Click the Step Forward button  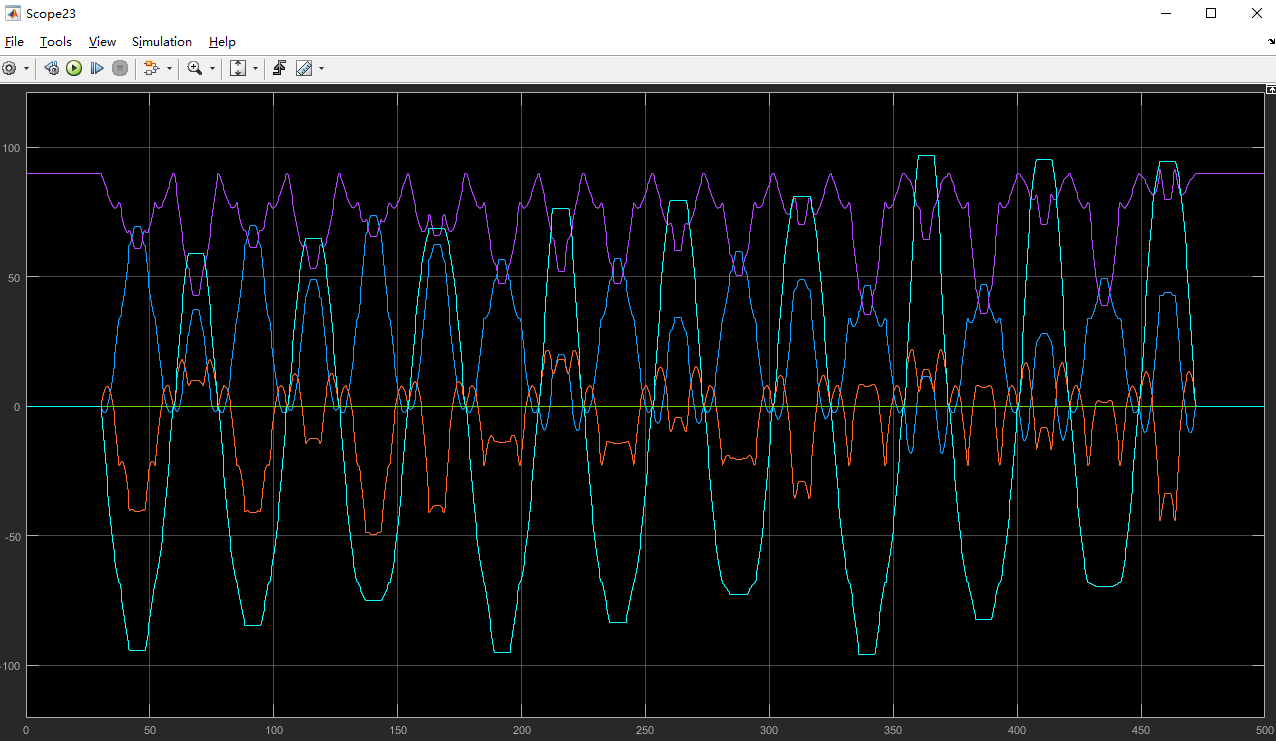click(97, 68)
